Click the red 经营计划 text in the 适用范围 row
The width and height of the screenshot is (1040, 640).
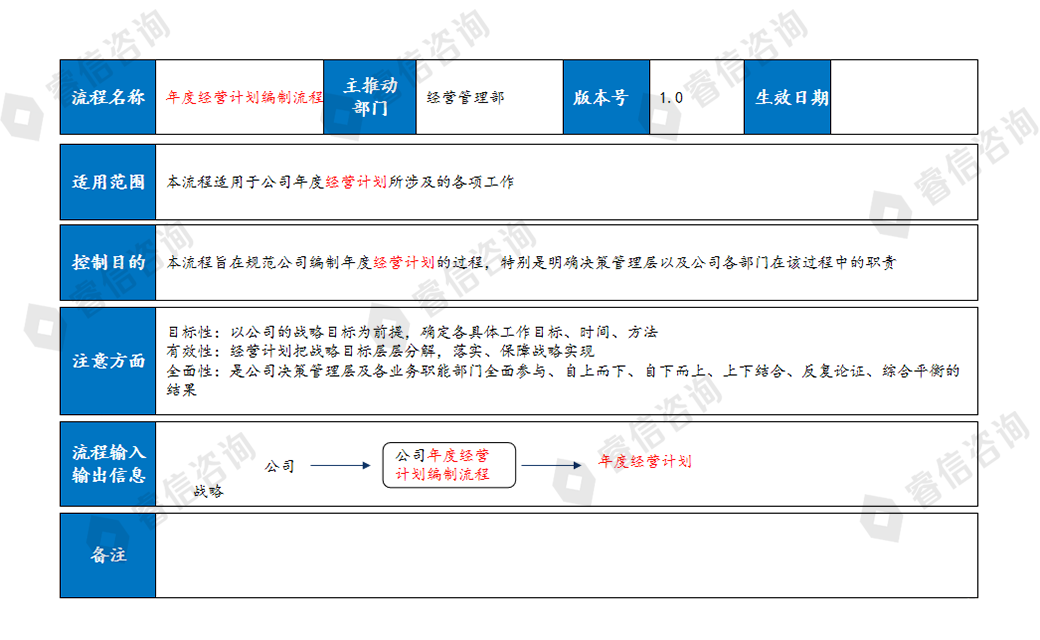tap(356, 183)
